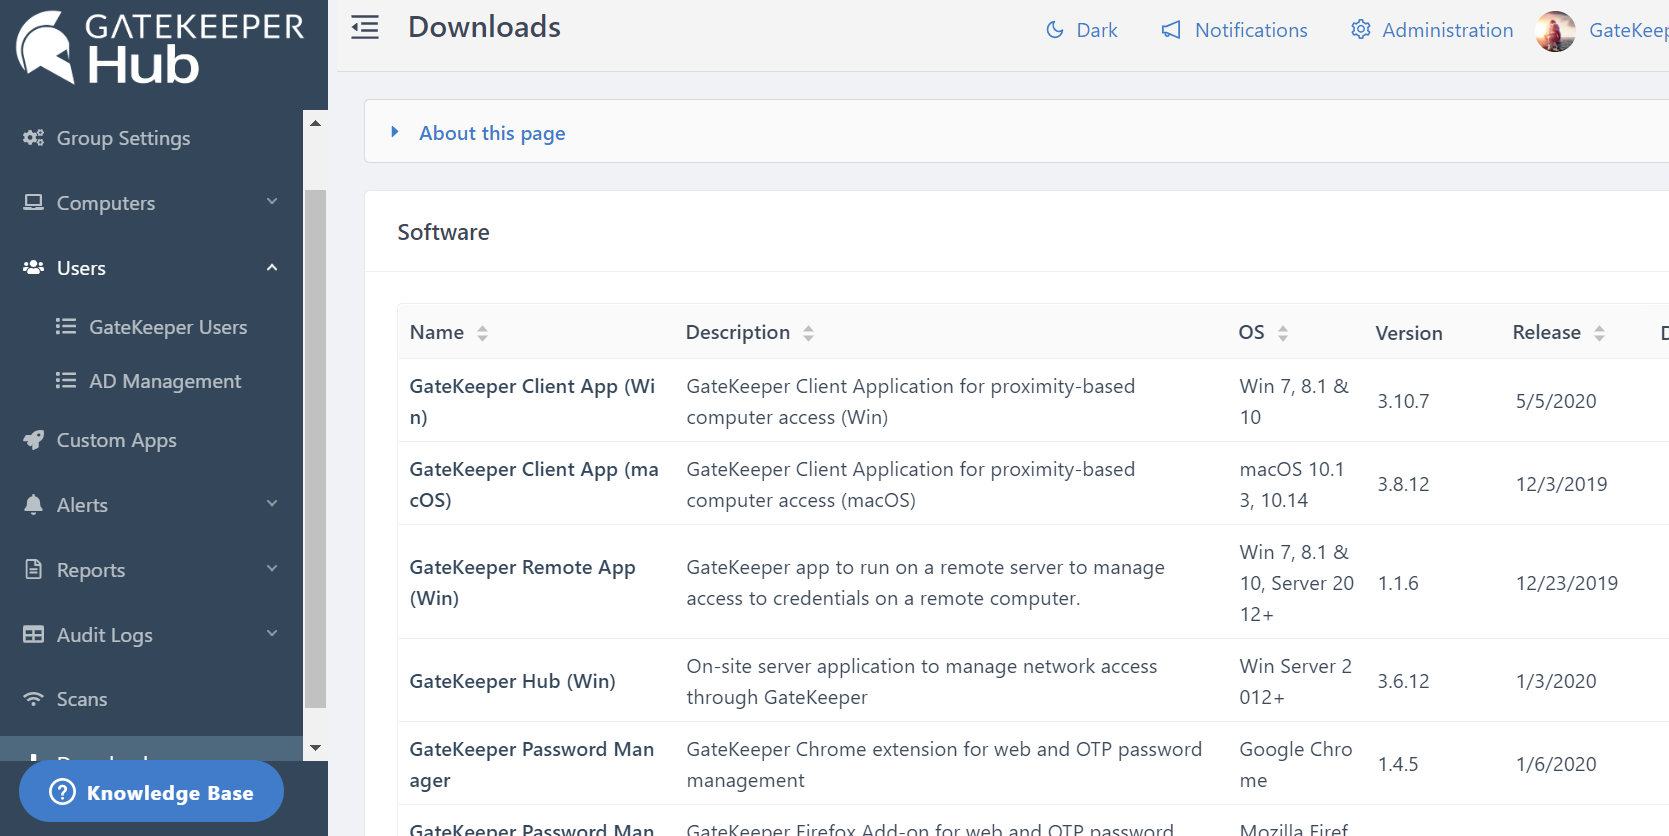Sort table by Release date column
Screen dimensions: 1669x836
[x=1599, y=333]
